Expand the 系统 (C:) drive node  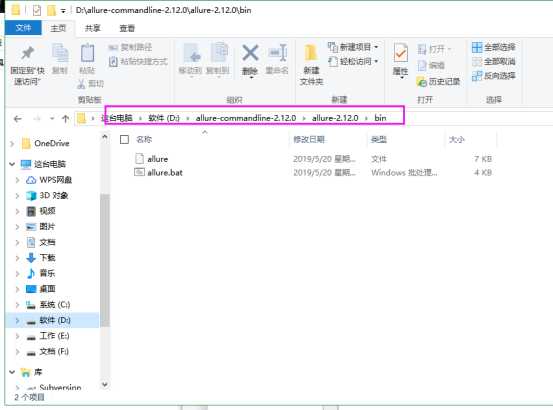17,305
